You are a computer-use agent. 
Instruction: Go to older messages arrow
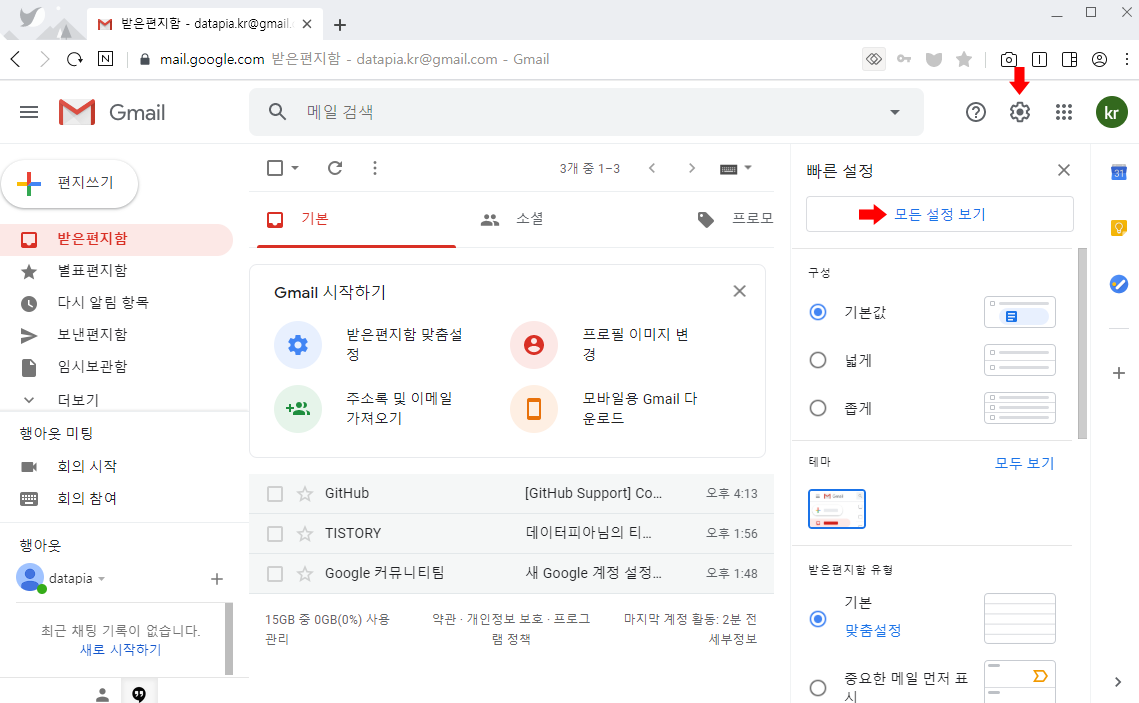[692, 168]
